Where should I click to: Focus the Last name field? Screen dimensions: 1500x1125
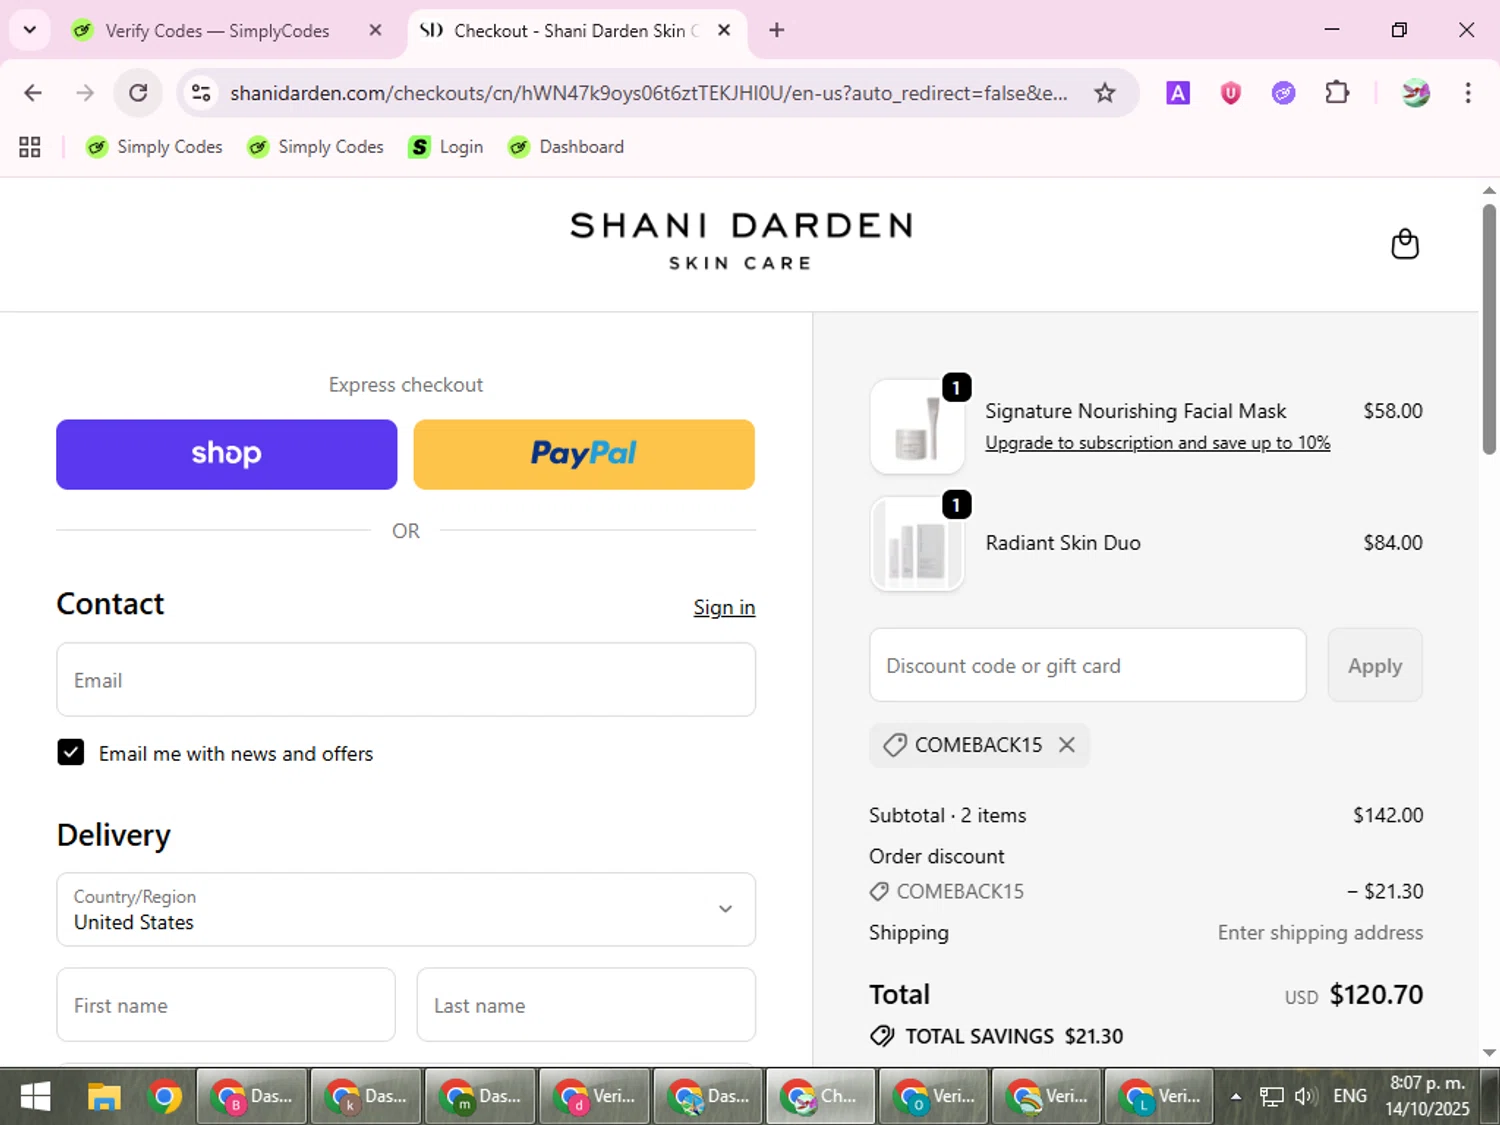point(586,1005)
